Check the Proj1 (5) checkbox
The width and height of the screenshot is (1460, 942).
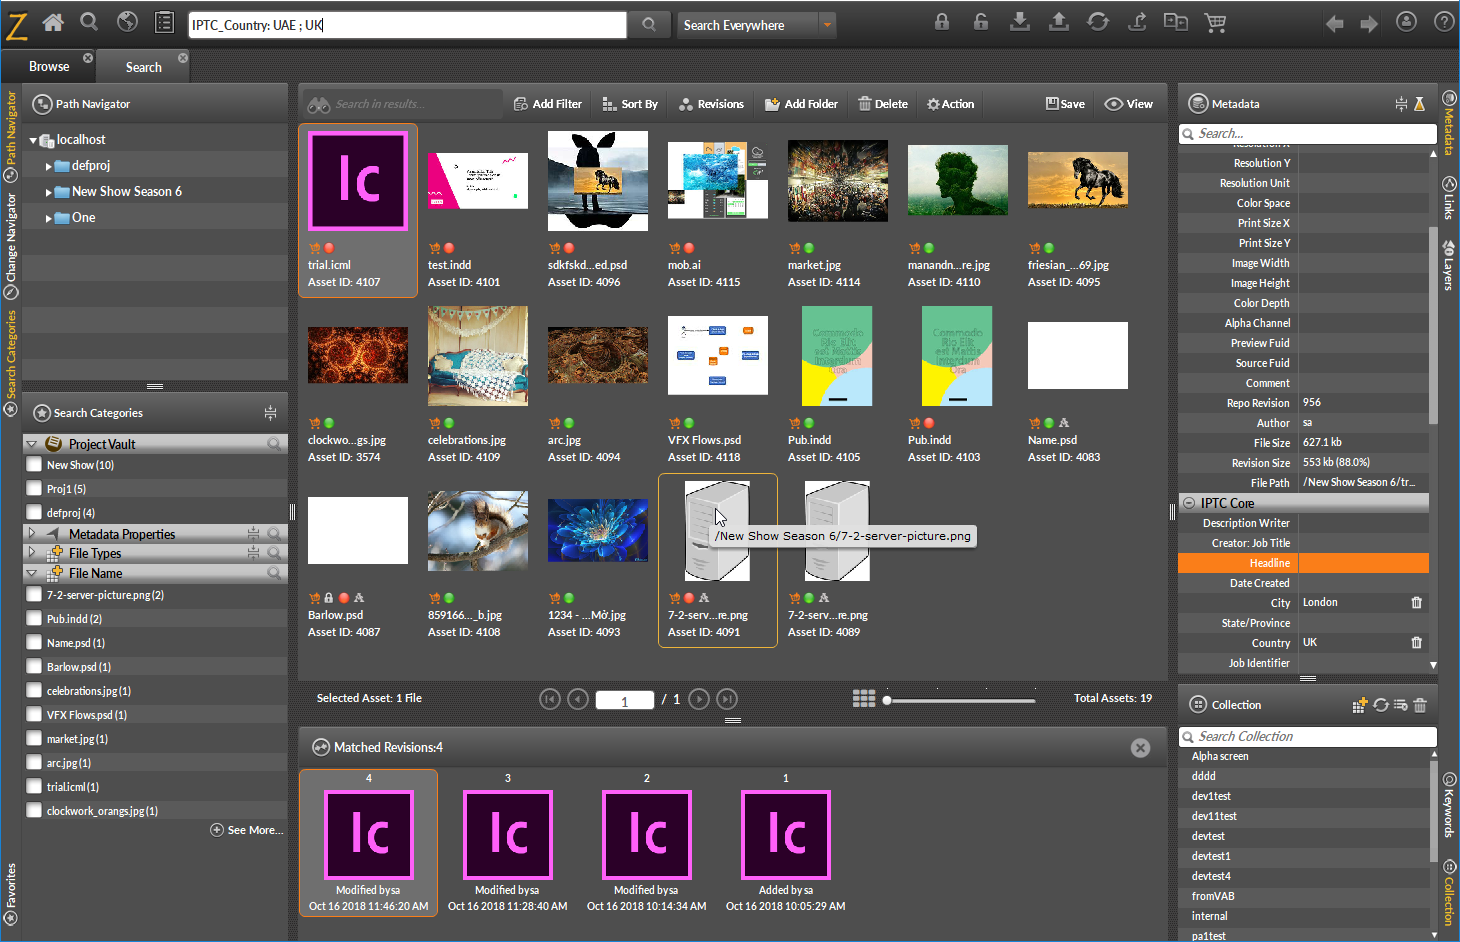[x=34, y=489]
